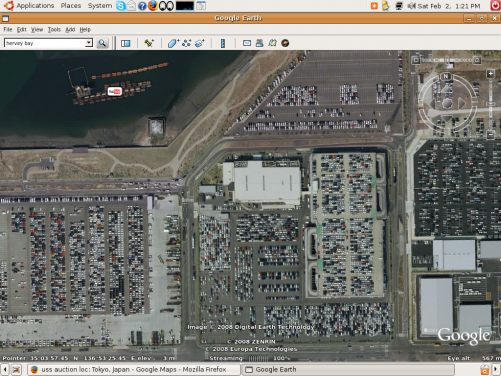Click bottom panel left hide arrow
Screen dimensions: 501x376
pos(5,369)
